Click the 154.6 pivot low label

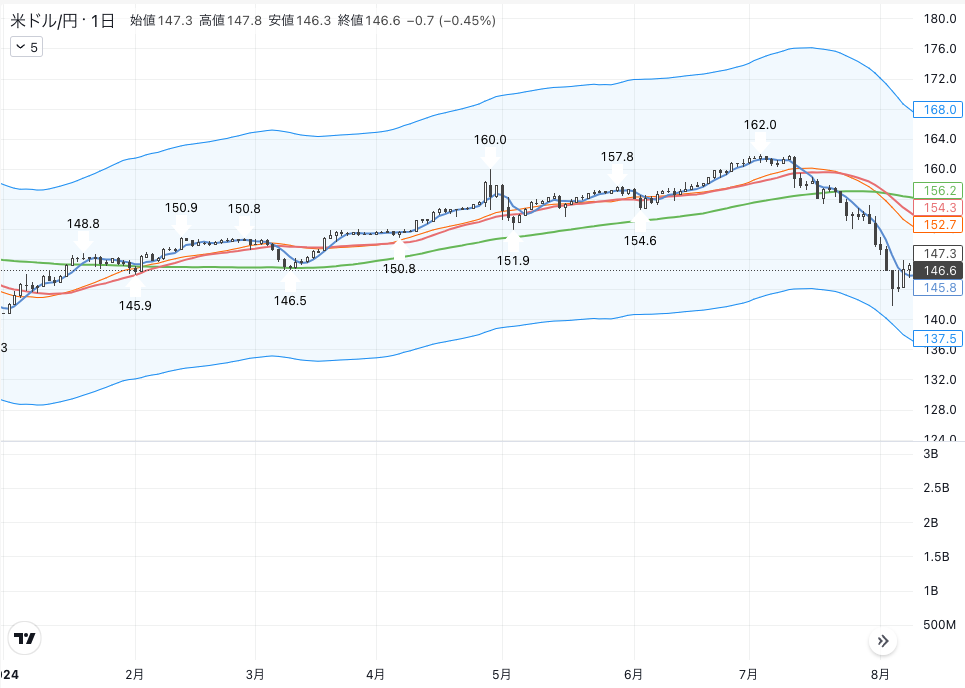(x=640, y=241)
